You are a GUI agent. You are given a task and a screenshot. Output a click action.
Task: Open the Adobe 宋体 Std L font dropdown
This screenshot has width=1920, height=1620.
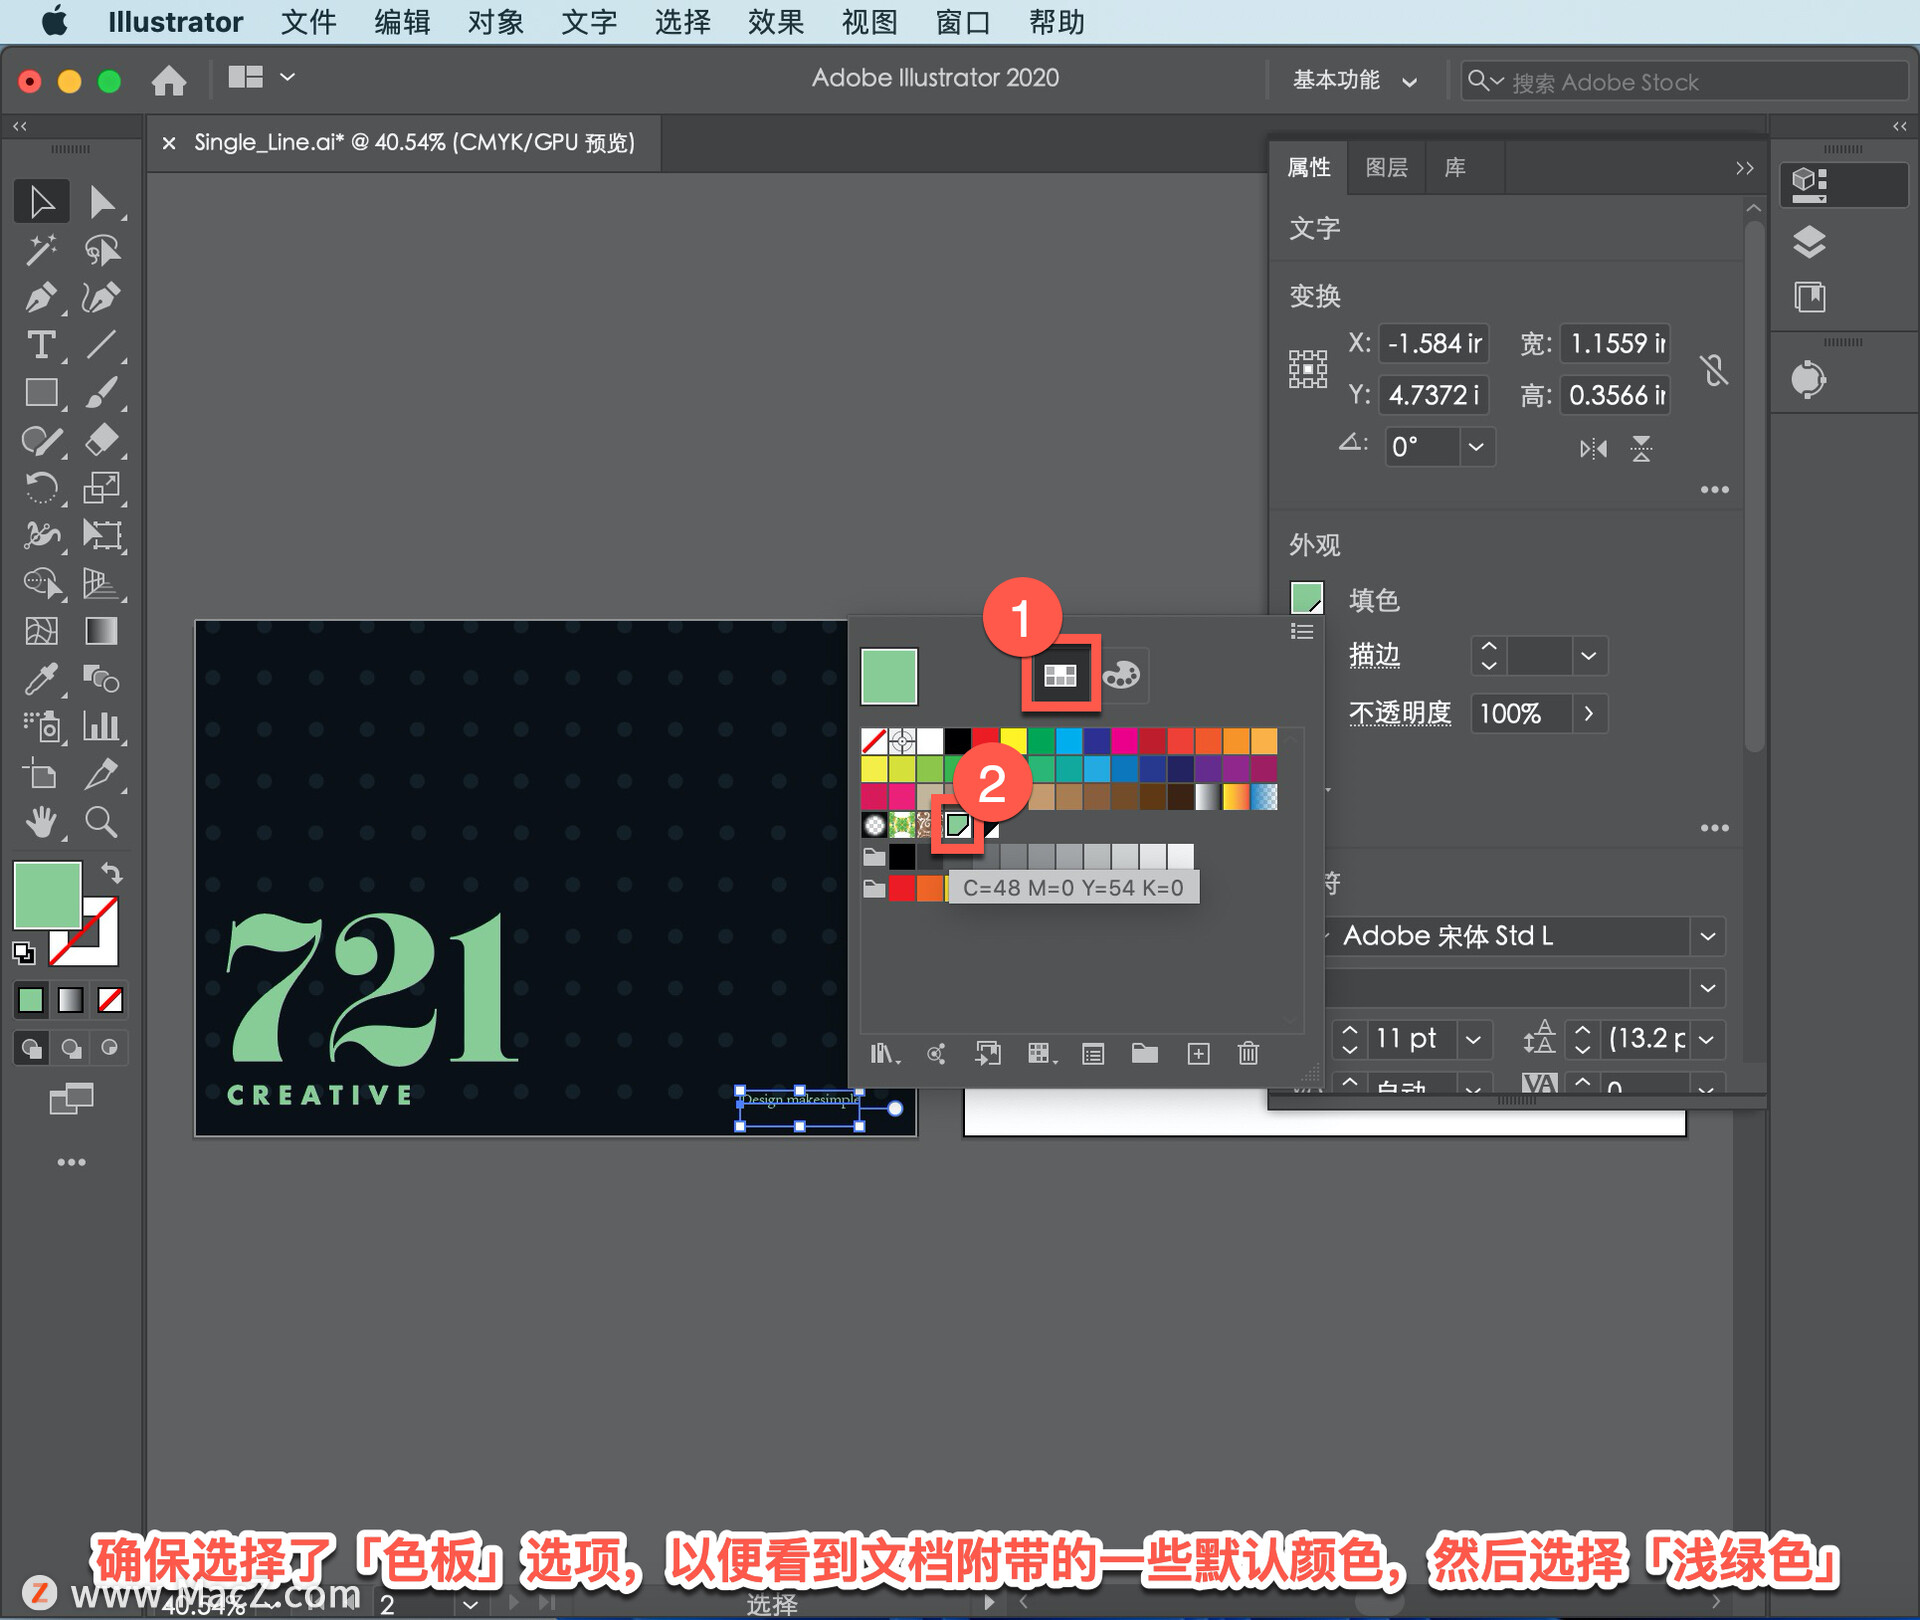coord(1708,937)
